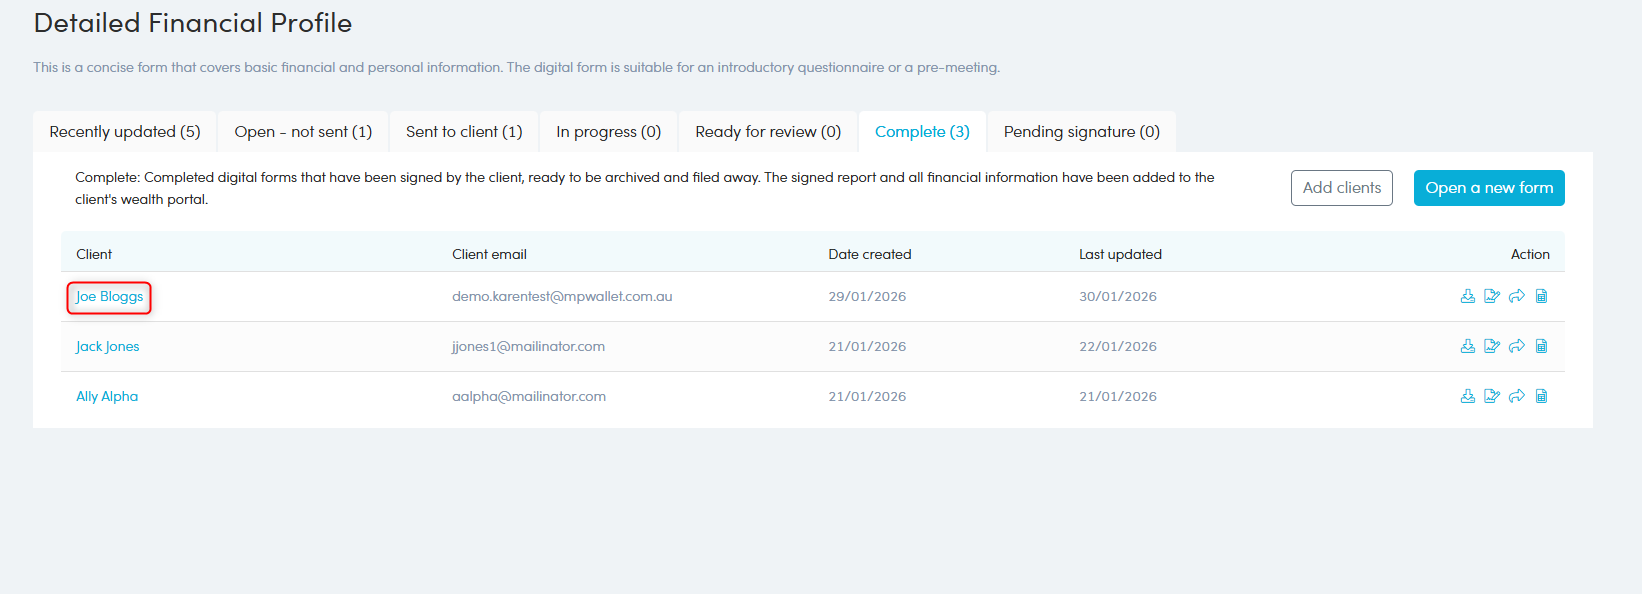Open the Sent to client tab
Image resolution: width=1642 pixels, height=594 pixels.
tap(464, 132)
